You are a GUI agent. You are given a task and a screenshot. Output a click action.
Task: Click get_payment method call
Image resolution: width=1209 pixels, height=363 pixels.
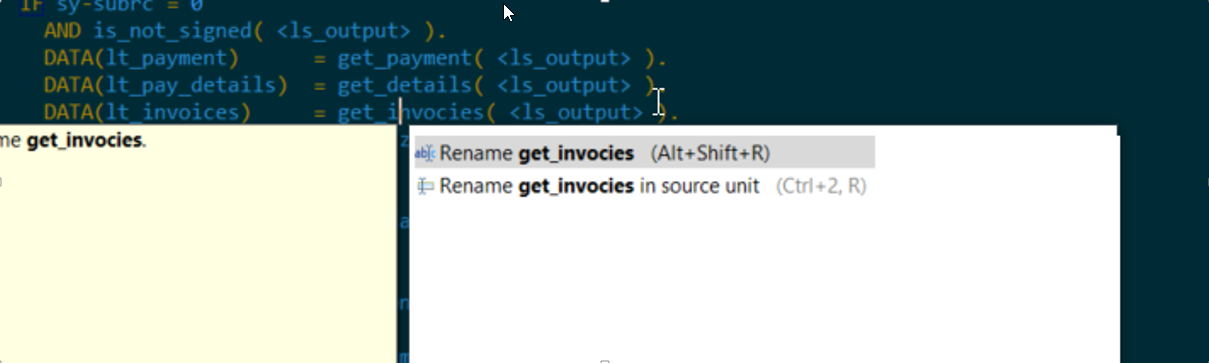[411, 58]
